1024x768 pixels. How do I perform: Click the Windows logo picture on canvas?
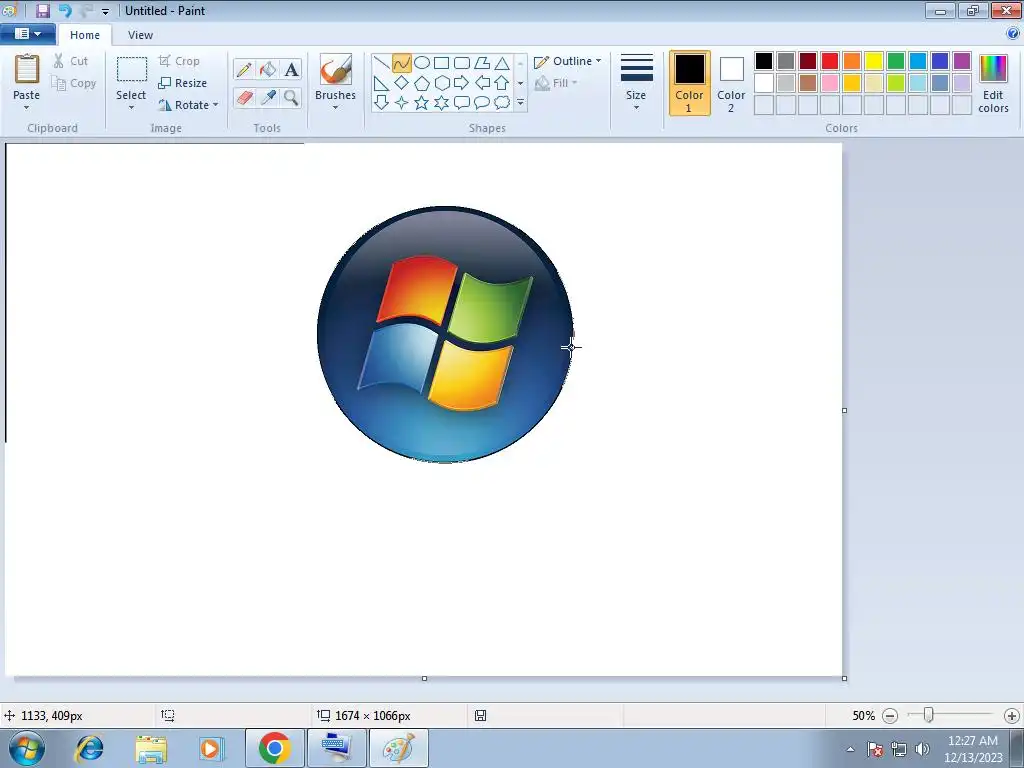point(445,334)
